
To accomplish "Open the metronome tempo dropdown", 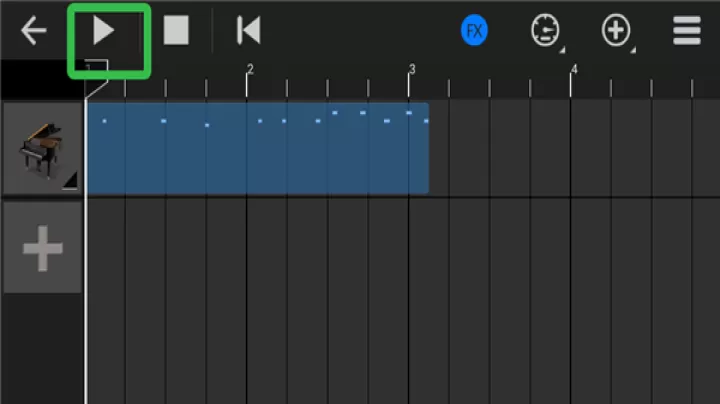I will tap(545, 32).
